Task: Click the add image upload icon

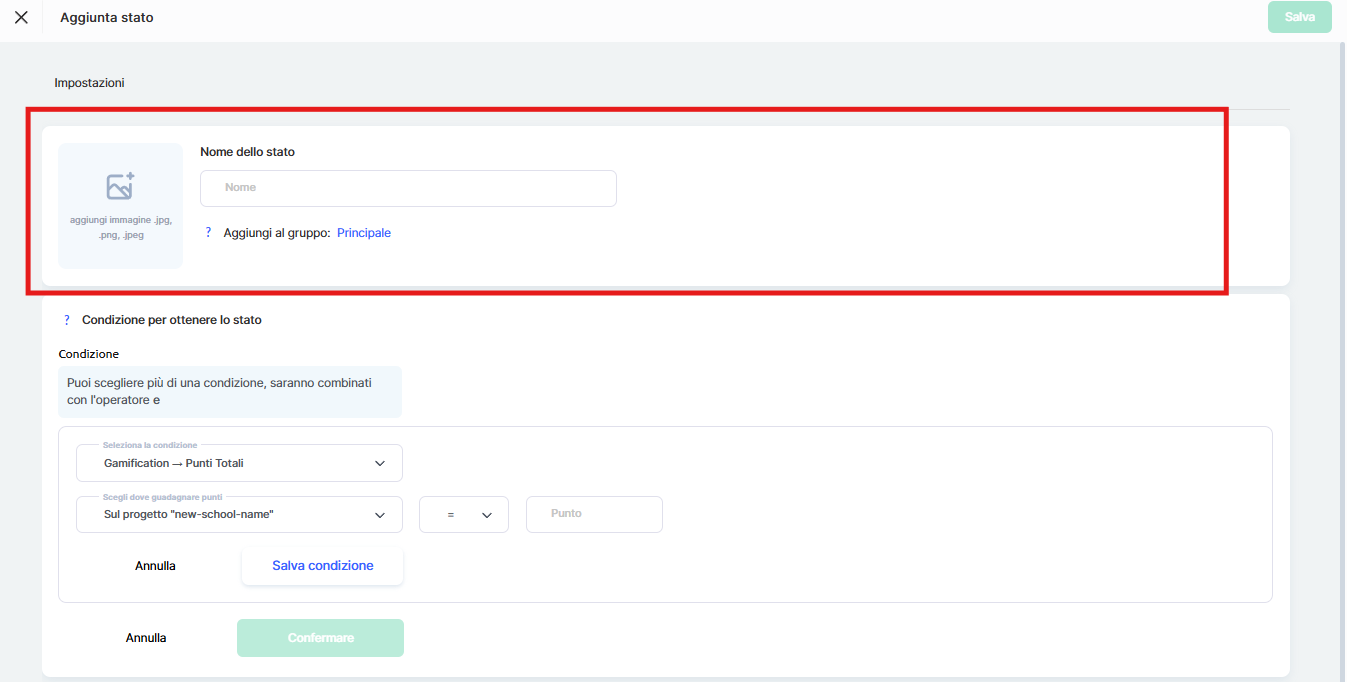Action: [120, 187]
